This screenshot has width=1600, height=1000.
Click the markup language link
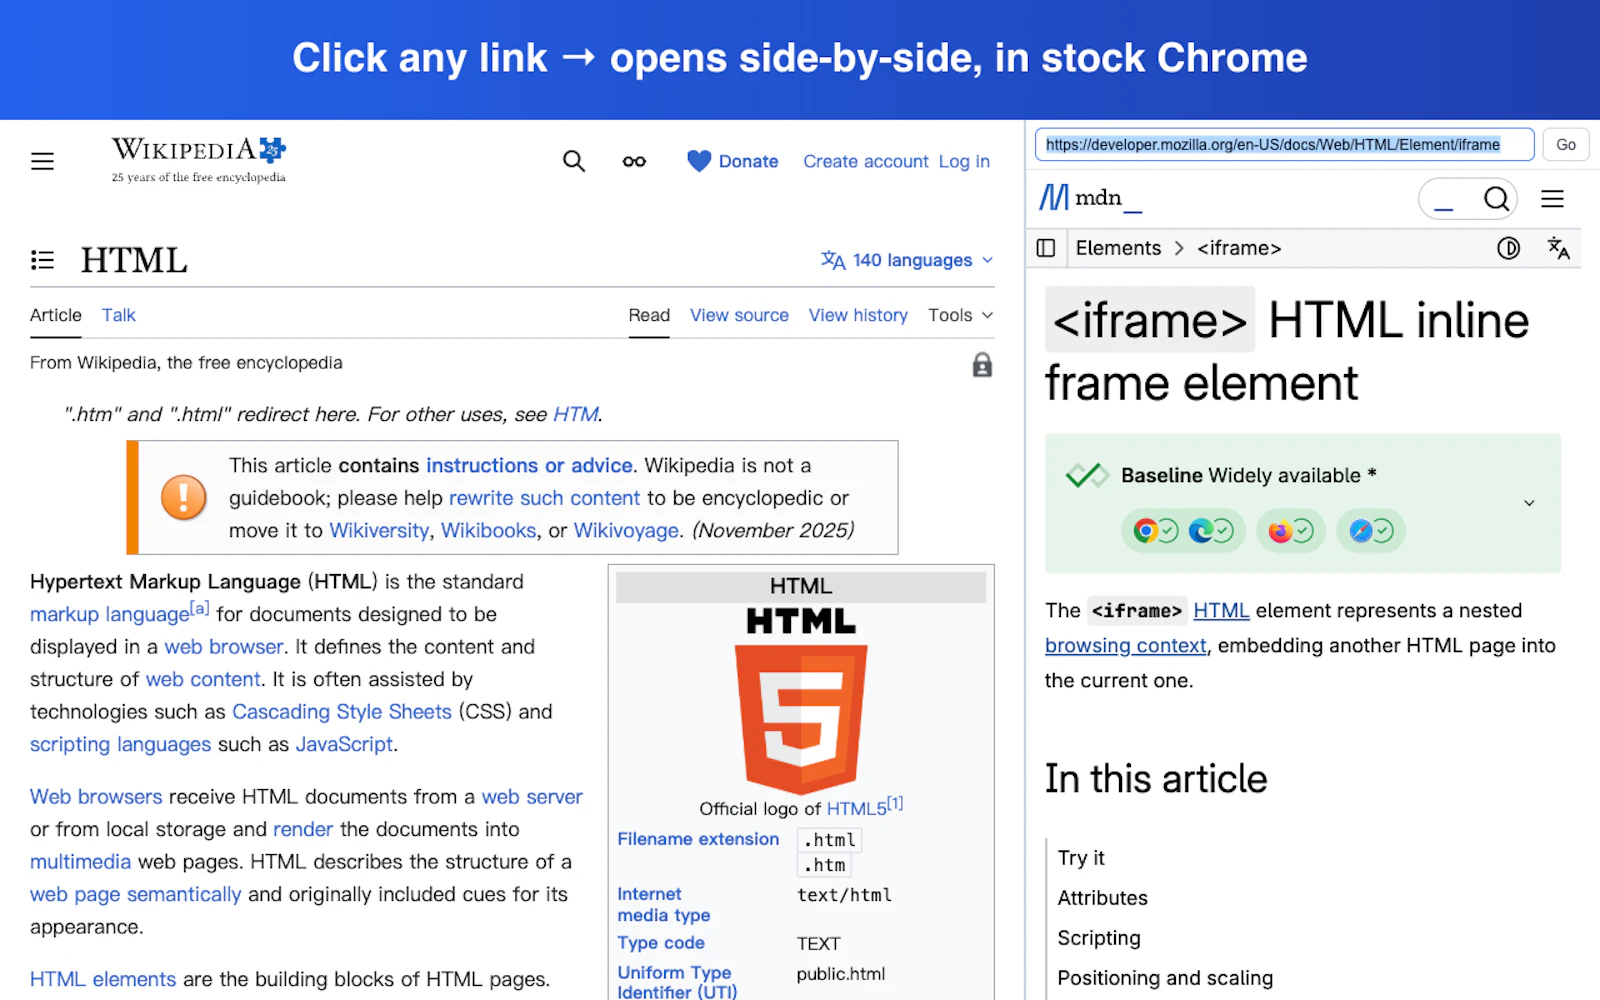pos(109,614)
